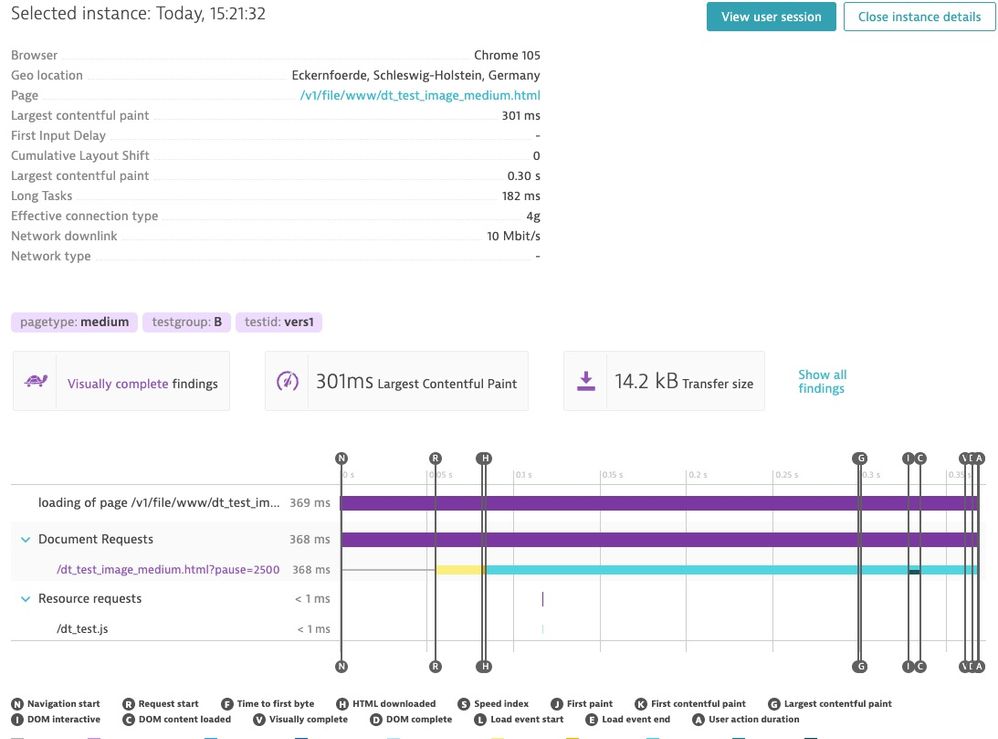Click the top HTML downloaded (H) timeline marker

(x=484, y=459)
